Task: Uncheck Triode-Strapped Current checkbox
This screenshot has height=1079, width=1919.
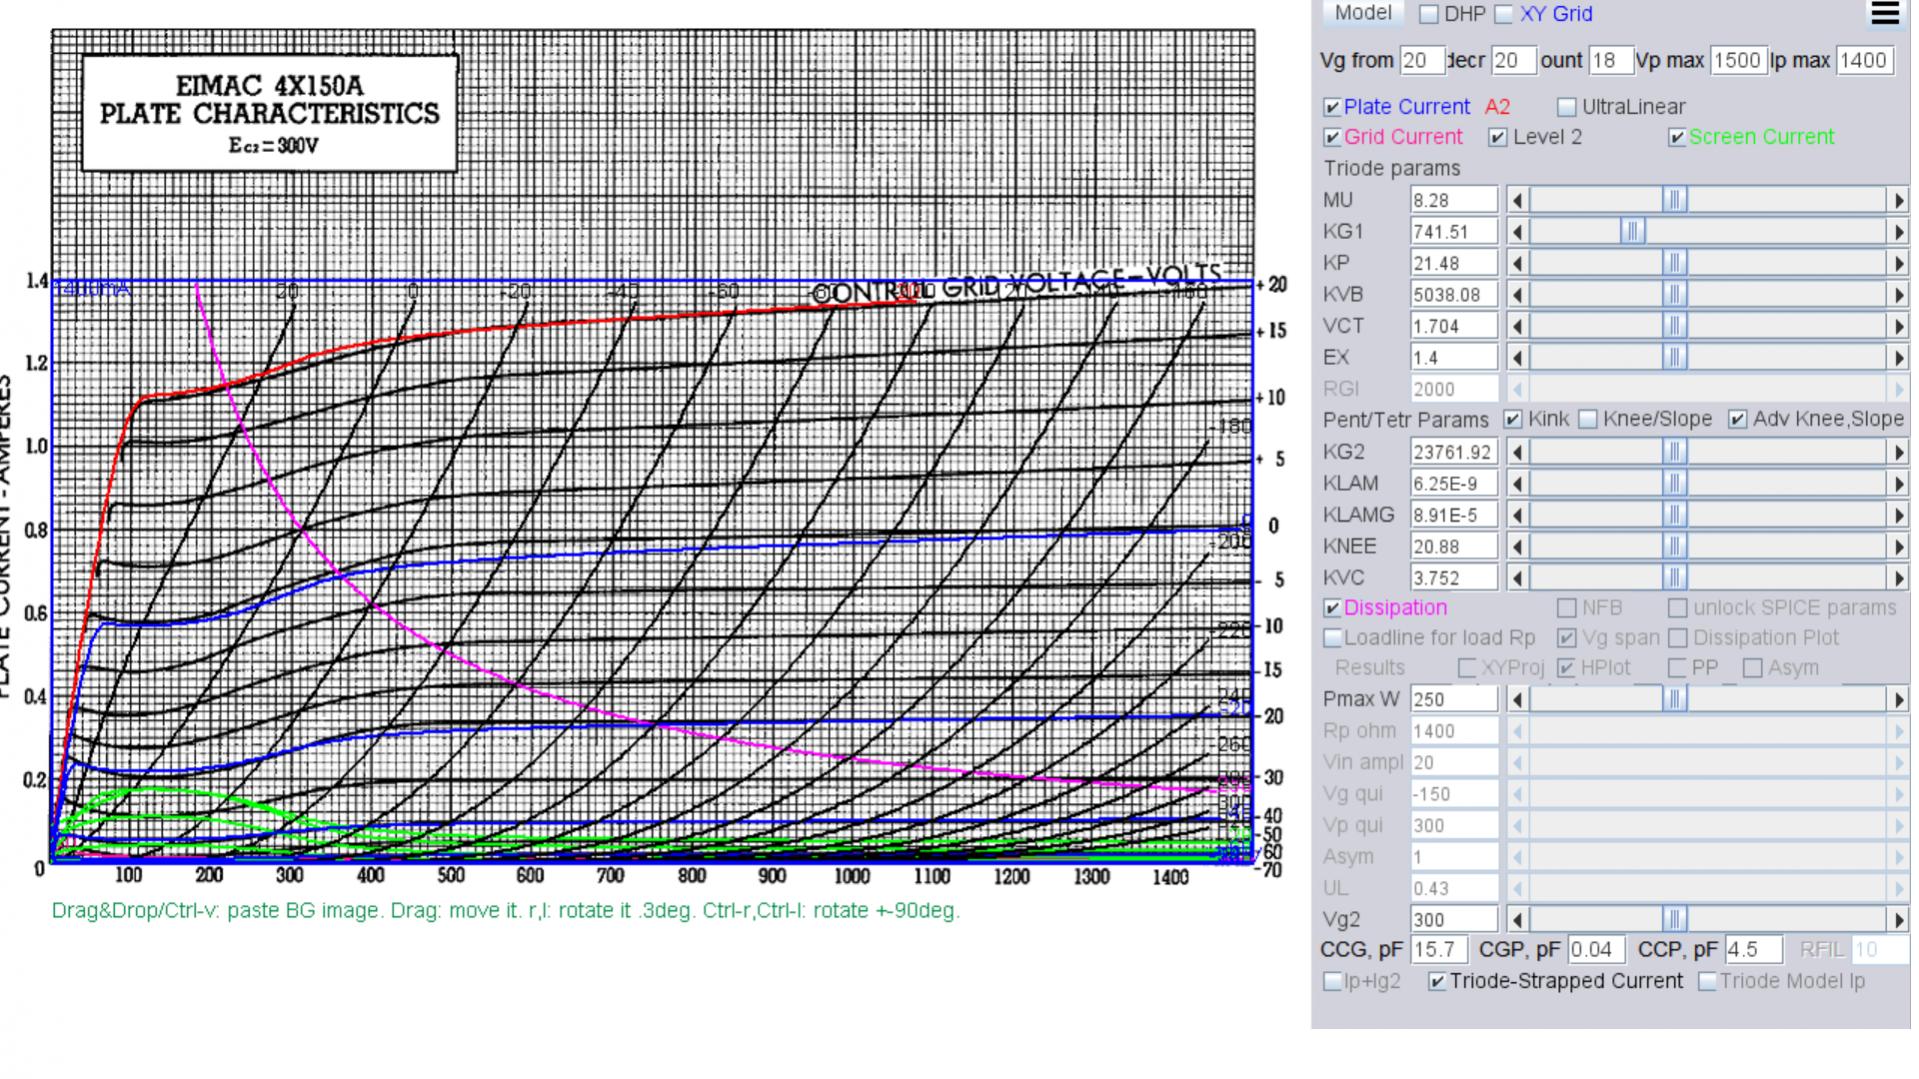Action: (1437, 982)
